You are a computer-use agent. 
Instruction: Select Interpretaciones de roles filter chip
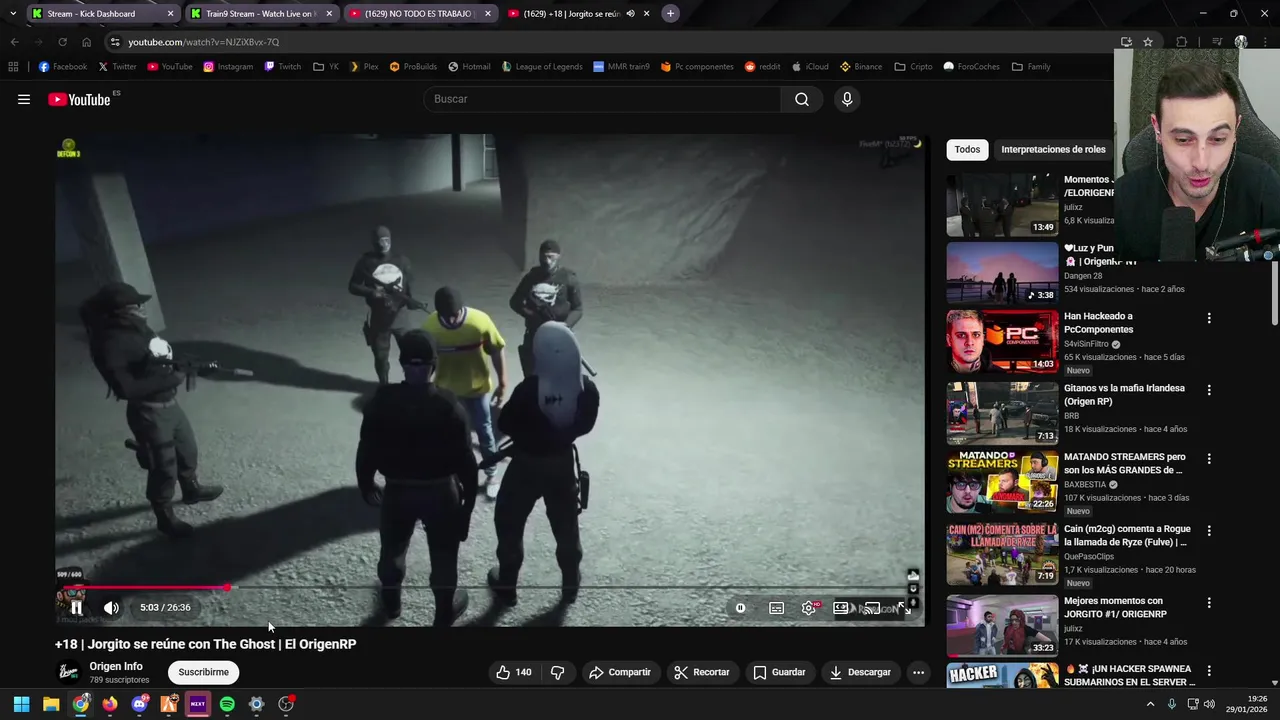(1053, 149)
